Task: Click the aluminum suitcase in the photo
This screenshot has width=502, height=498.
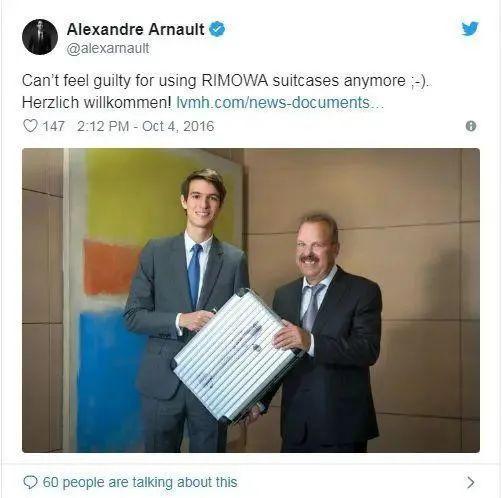Action: pos(235,356)
